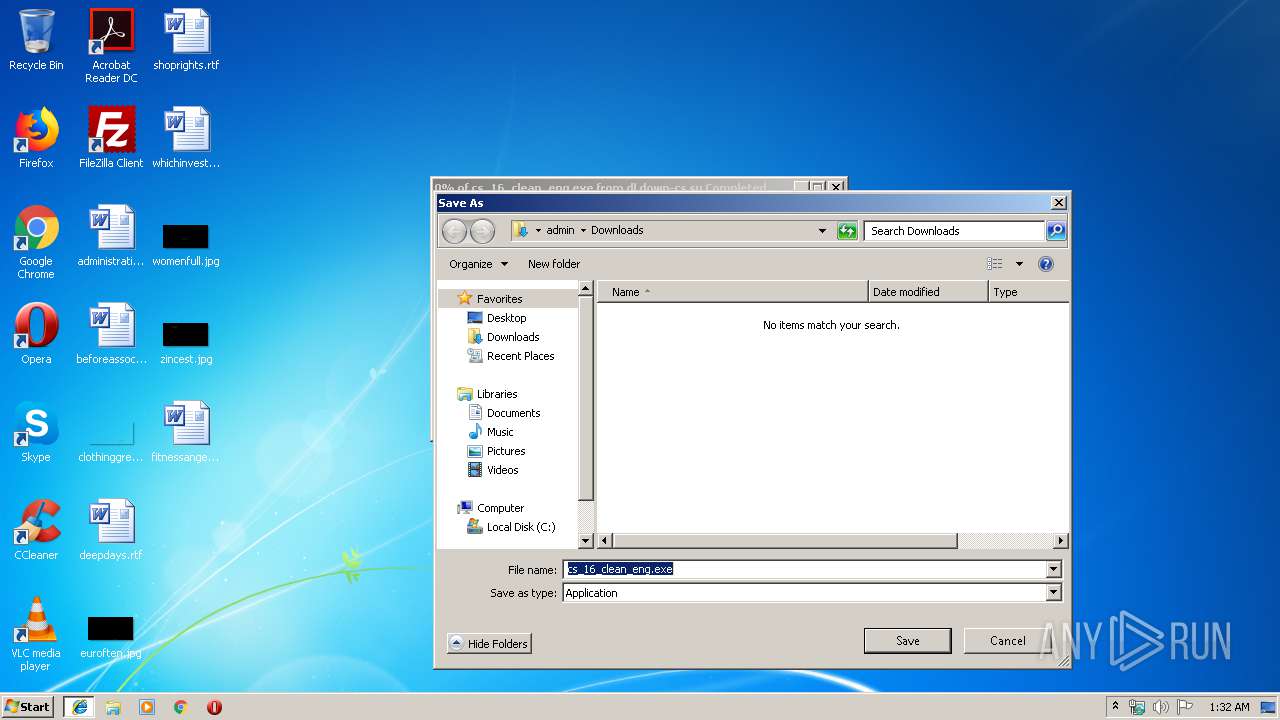Image resolution: width=1280 pixels, height=720 pixels.
Task: Select Computer in navigation pane
Action: (x=500, y=508)
